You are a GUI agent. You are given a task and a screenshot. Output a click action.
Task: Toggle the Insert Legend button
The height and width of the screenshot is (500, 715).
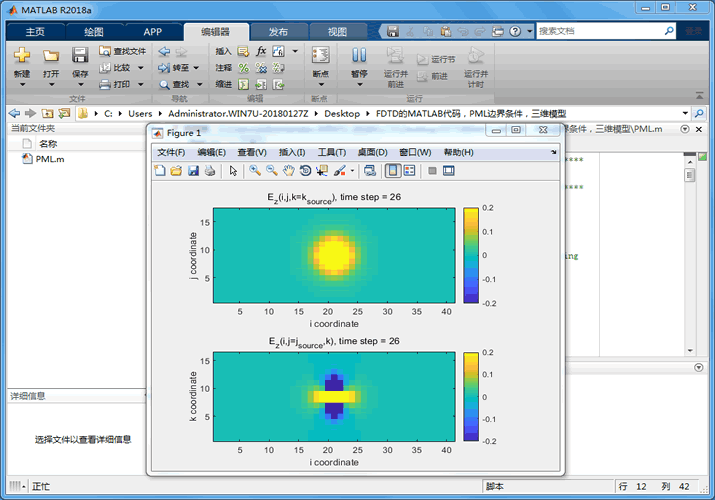tap(410, 171)
